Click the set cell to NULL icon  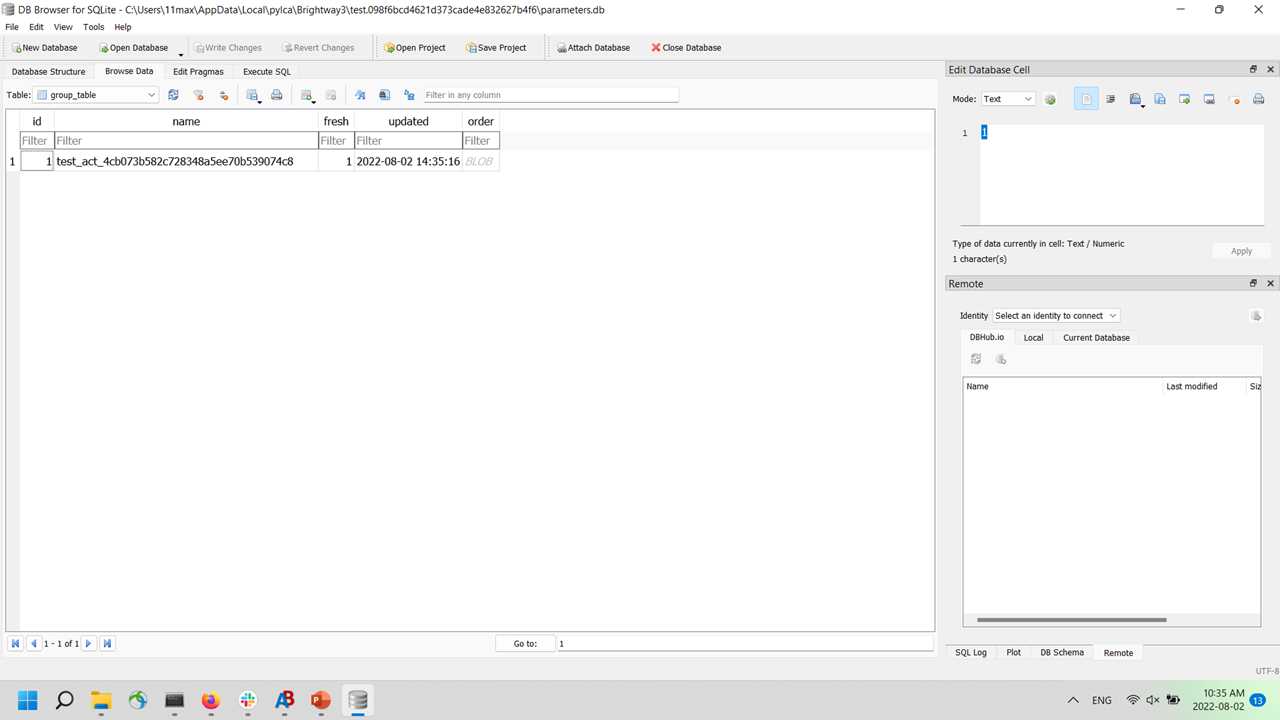click(1234, 99)
